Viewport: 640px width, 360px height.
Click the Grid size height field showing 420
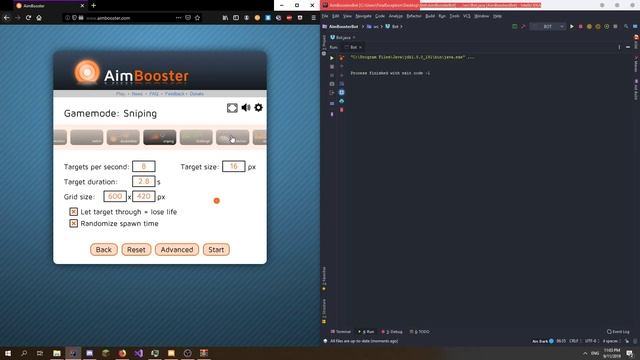coord(144,196)
